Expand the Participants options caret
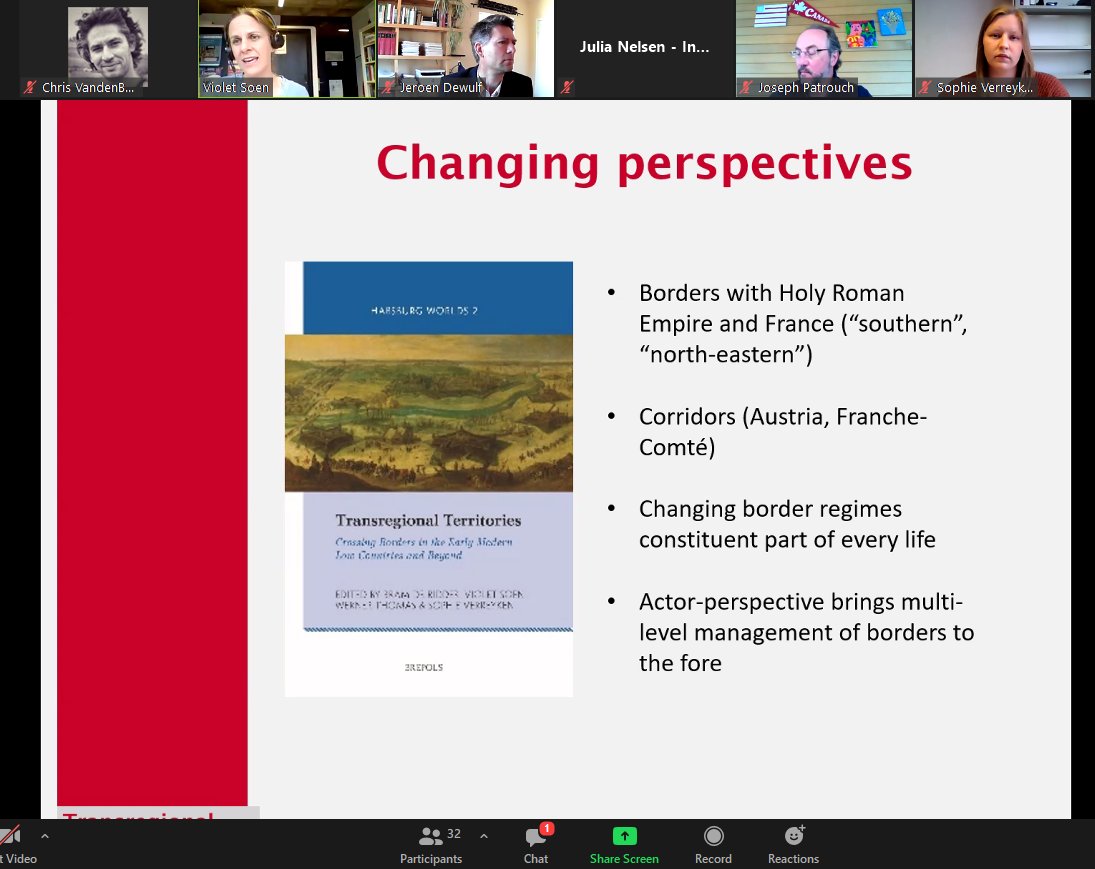The width and height of the screenshot is (1095, 869). tap(484, 835)
